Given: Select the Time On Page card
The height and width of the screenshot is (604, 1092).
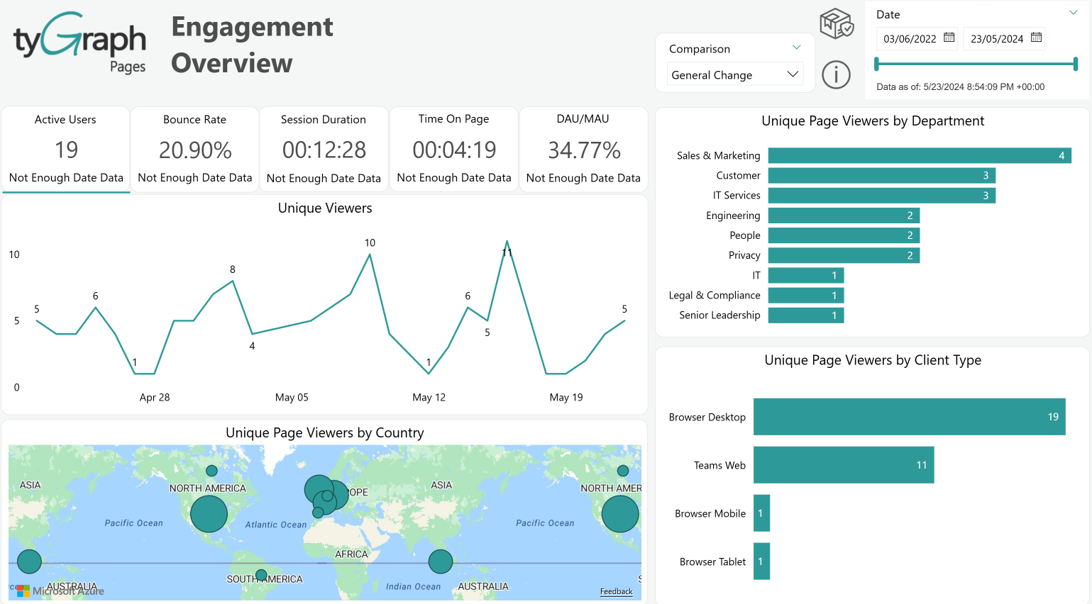Looking at the screenshot, I should pyautogui.click(x=453, y=149).
